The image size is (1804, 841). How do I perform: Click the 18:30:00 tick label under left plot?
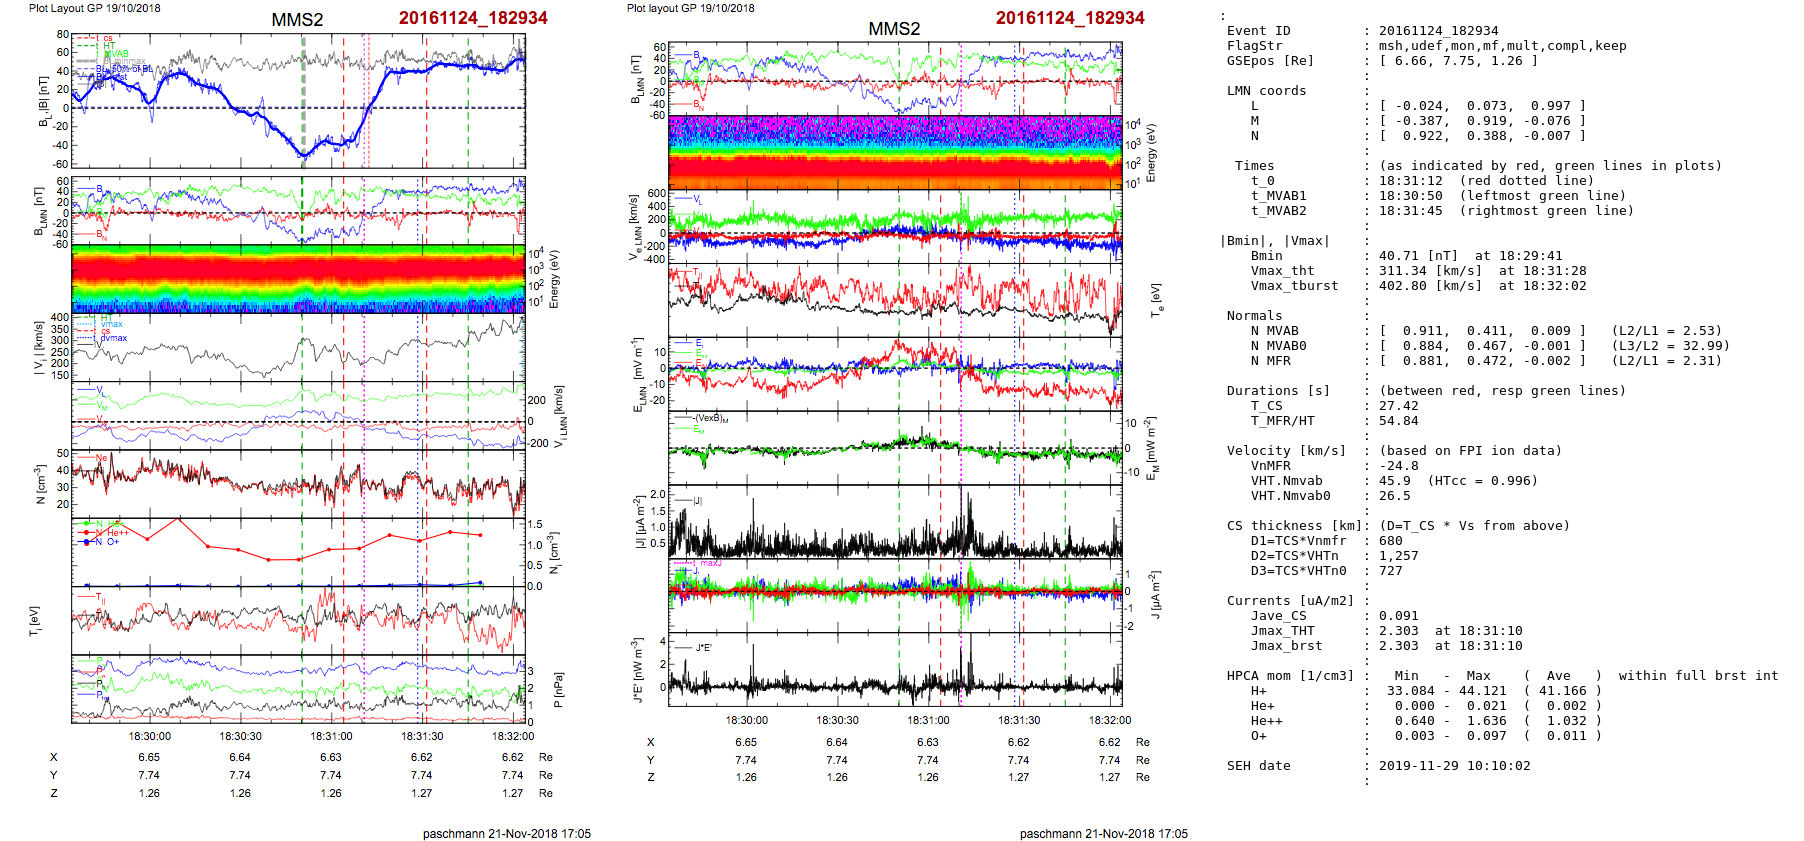[149, 736]
